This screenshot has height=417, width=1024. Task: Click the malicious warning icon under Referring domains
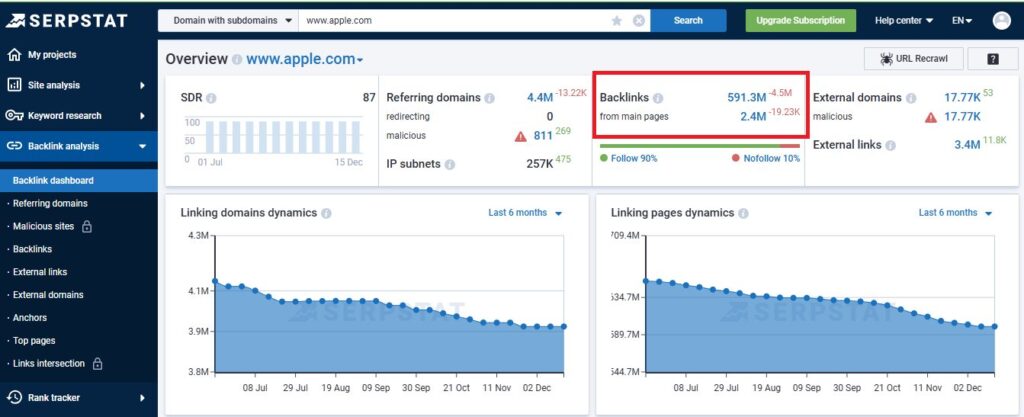coord(520,136)
